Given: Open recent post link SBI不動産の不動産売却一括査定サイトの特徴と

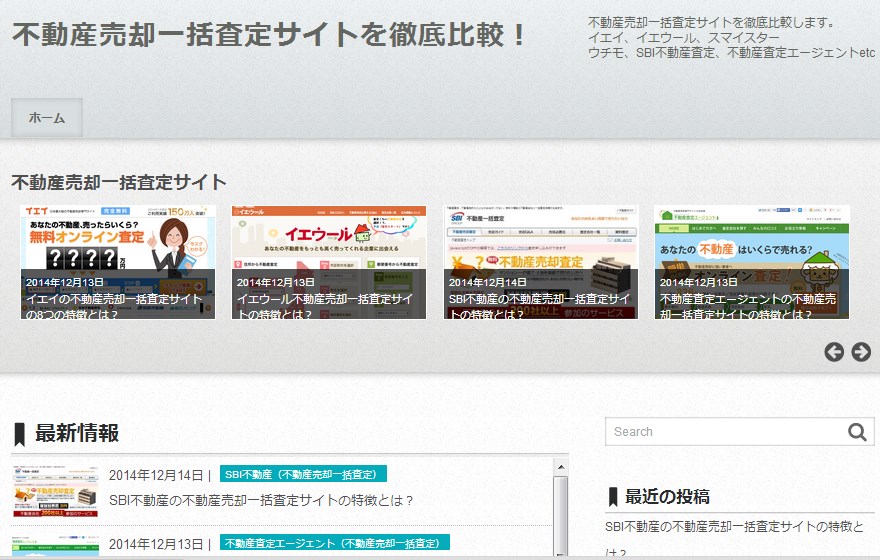Looking at the screenshot, I should [734, 526].
